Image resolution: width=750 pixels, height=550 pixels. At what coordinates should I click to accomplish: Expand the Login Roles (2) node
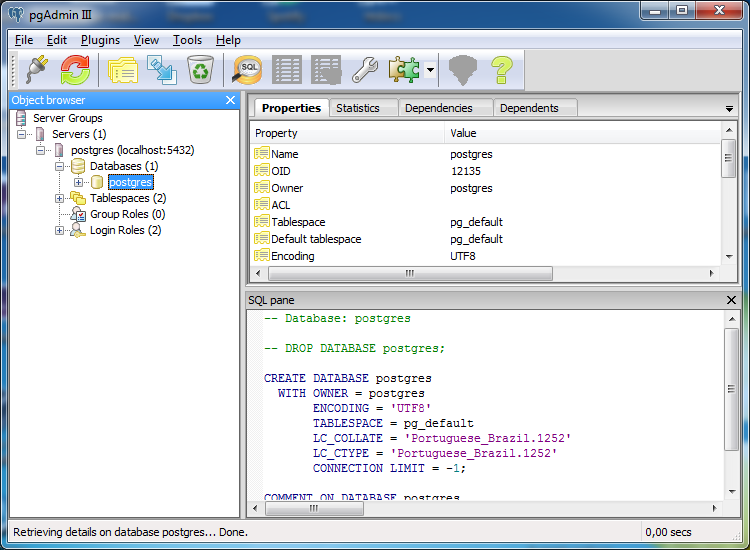tap(59, 231)
